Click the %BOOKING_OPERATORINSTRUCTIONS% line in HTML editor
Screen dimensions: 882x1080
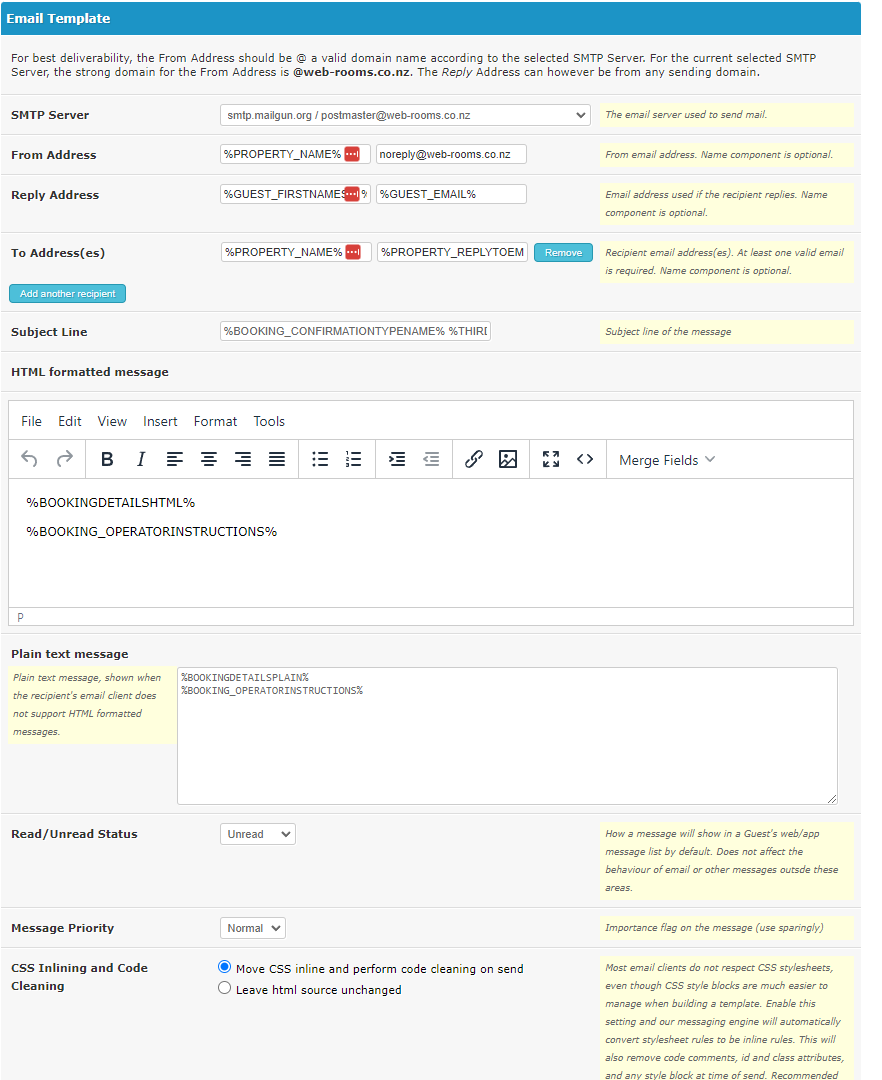click(151, 532)
